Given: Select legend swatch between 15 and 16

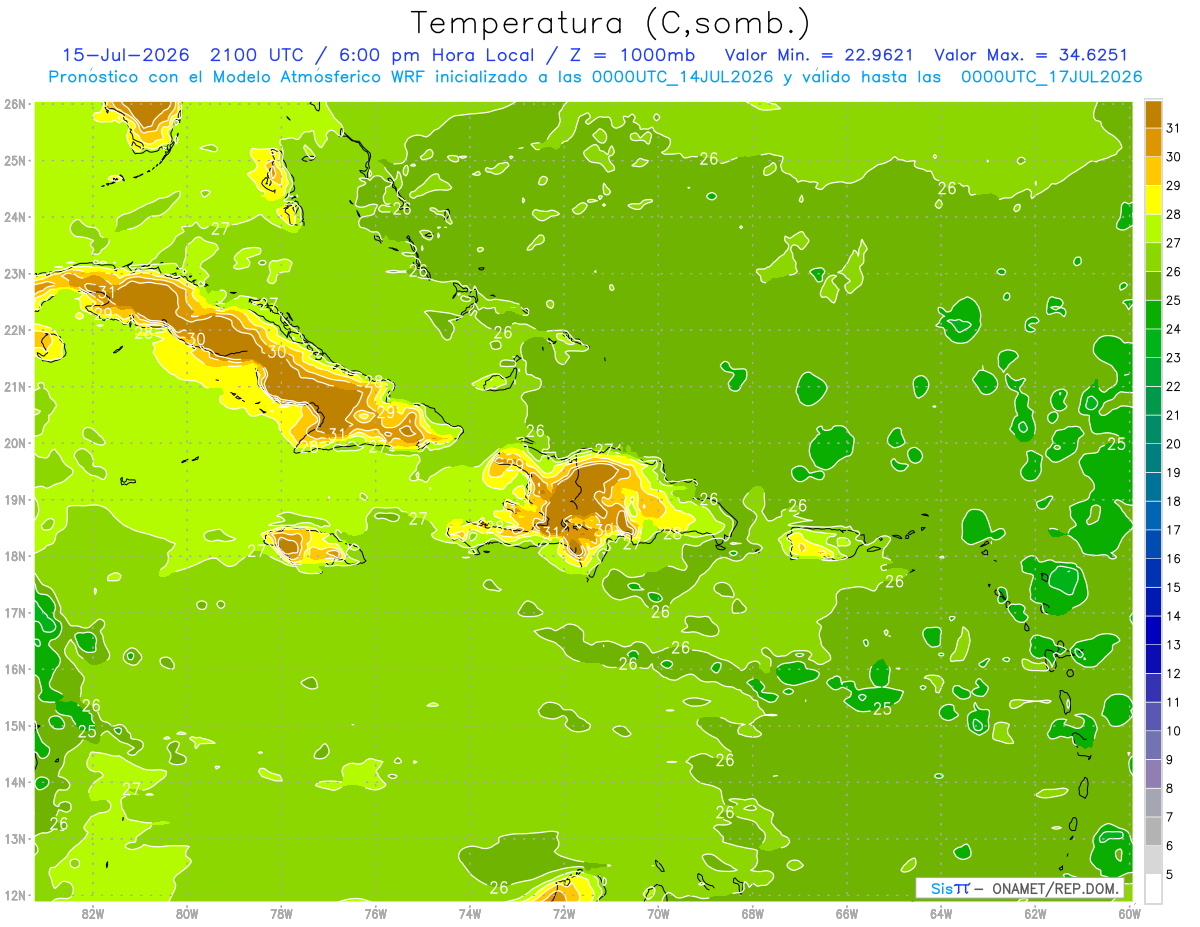Looking at the screenshot, I should pyautogui.click(x=1153, y=573).
